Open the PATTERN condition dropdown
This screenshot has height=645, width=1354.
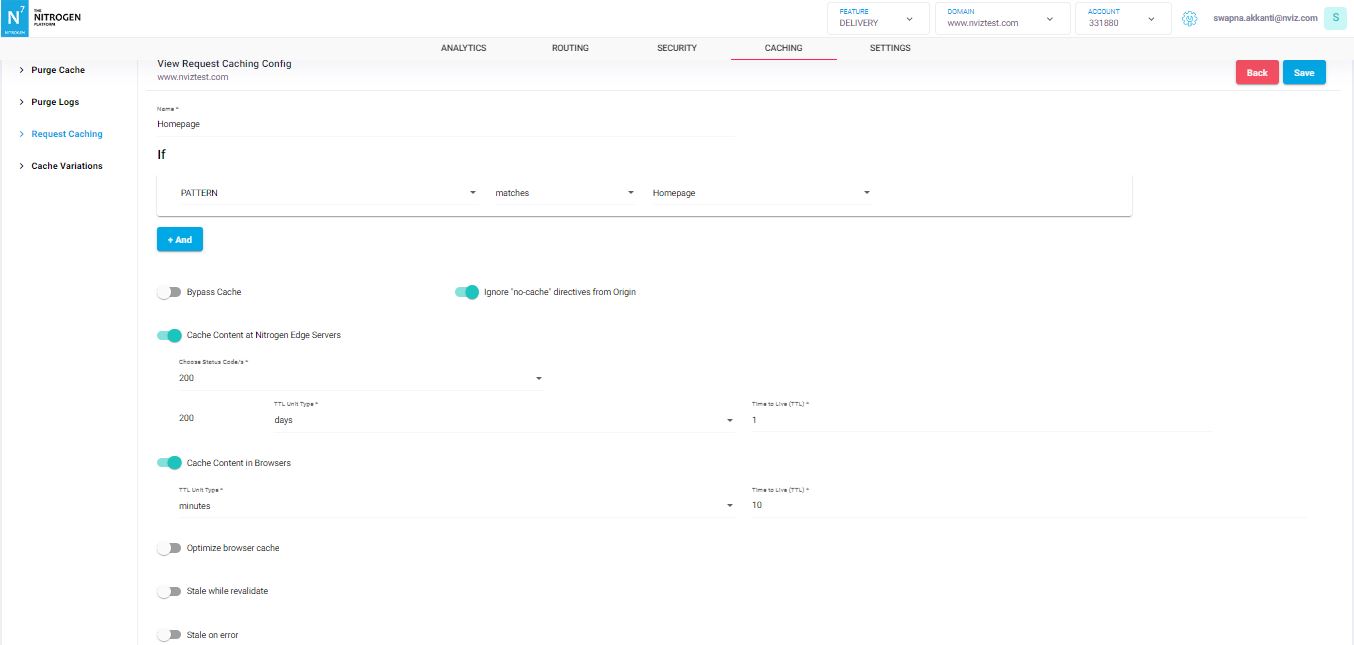point(327,193)
